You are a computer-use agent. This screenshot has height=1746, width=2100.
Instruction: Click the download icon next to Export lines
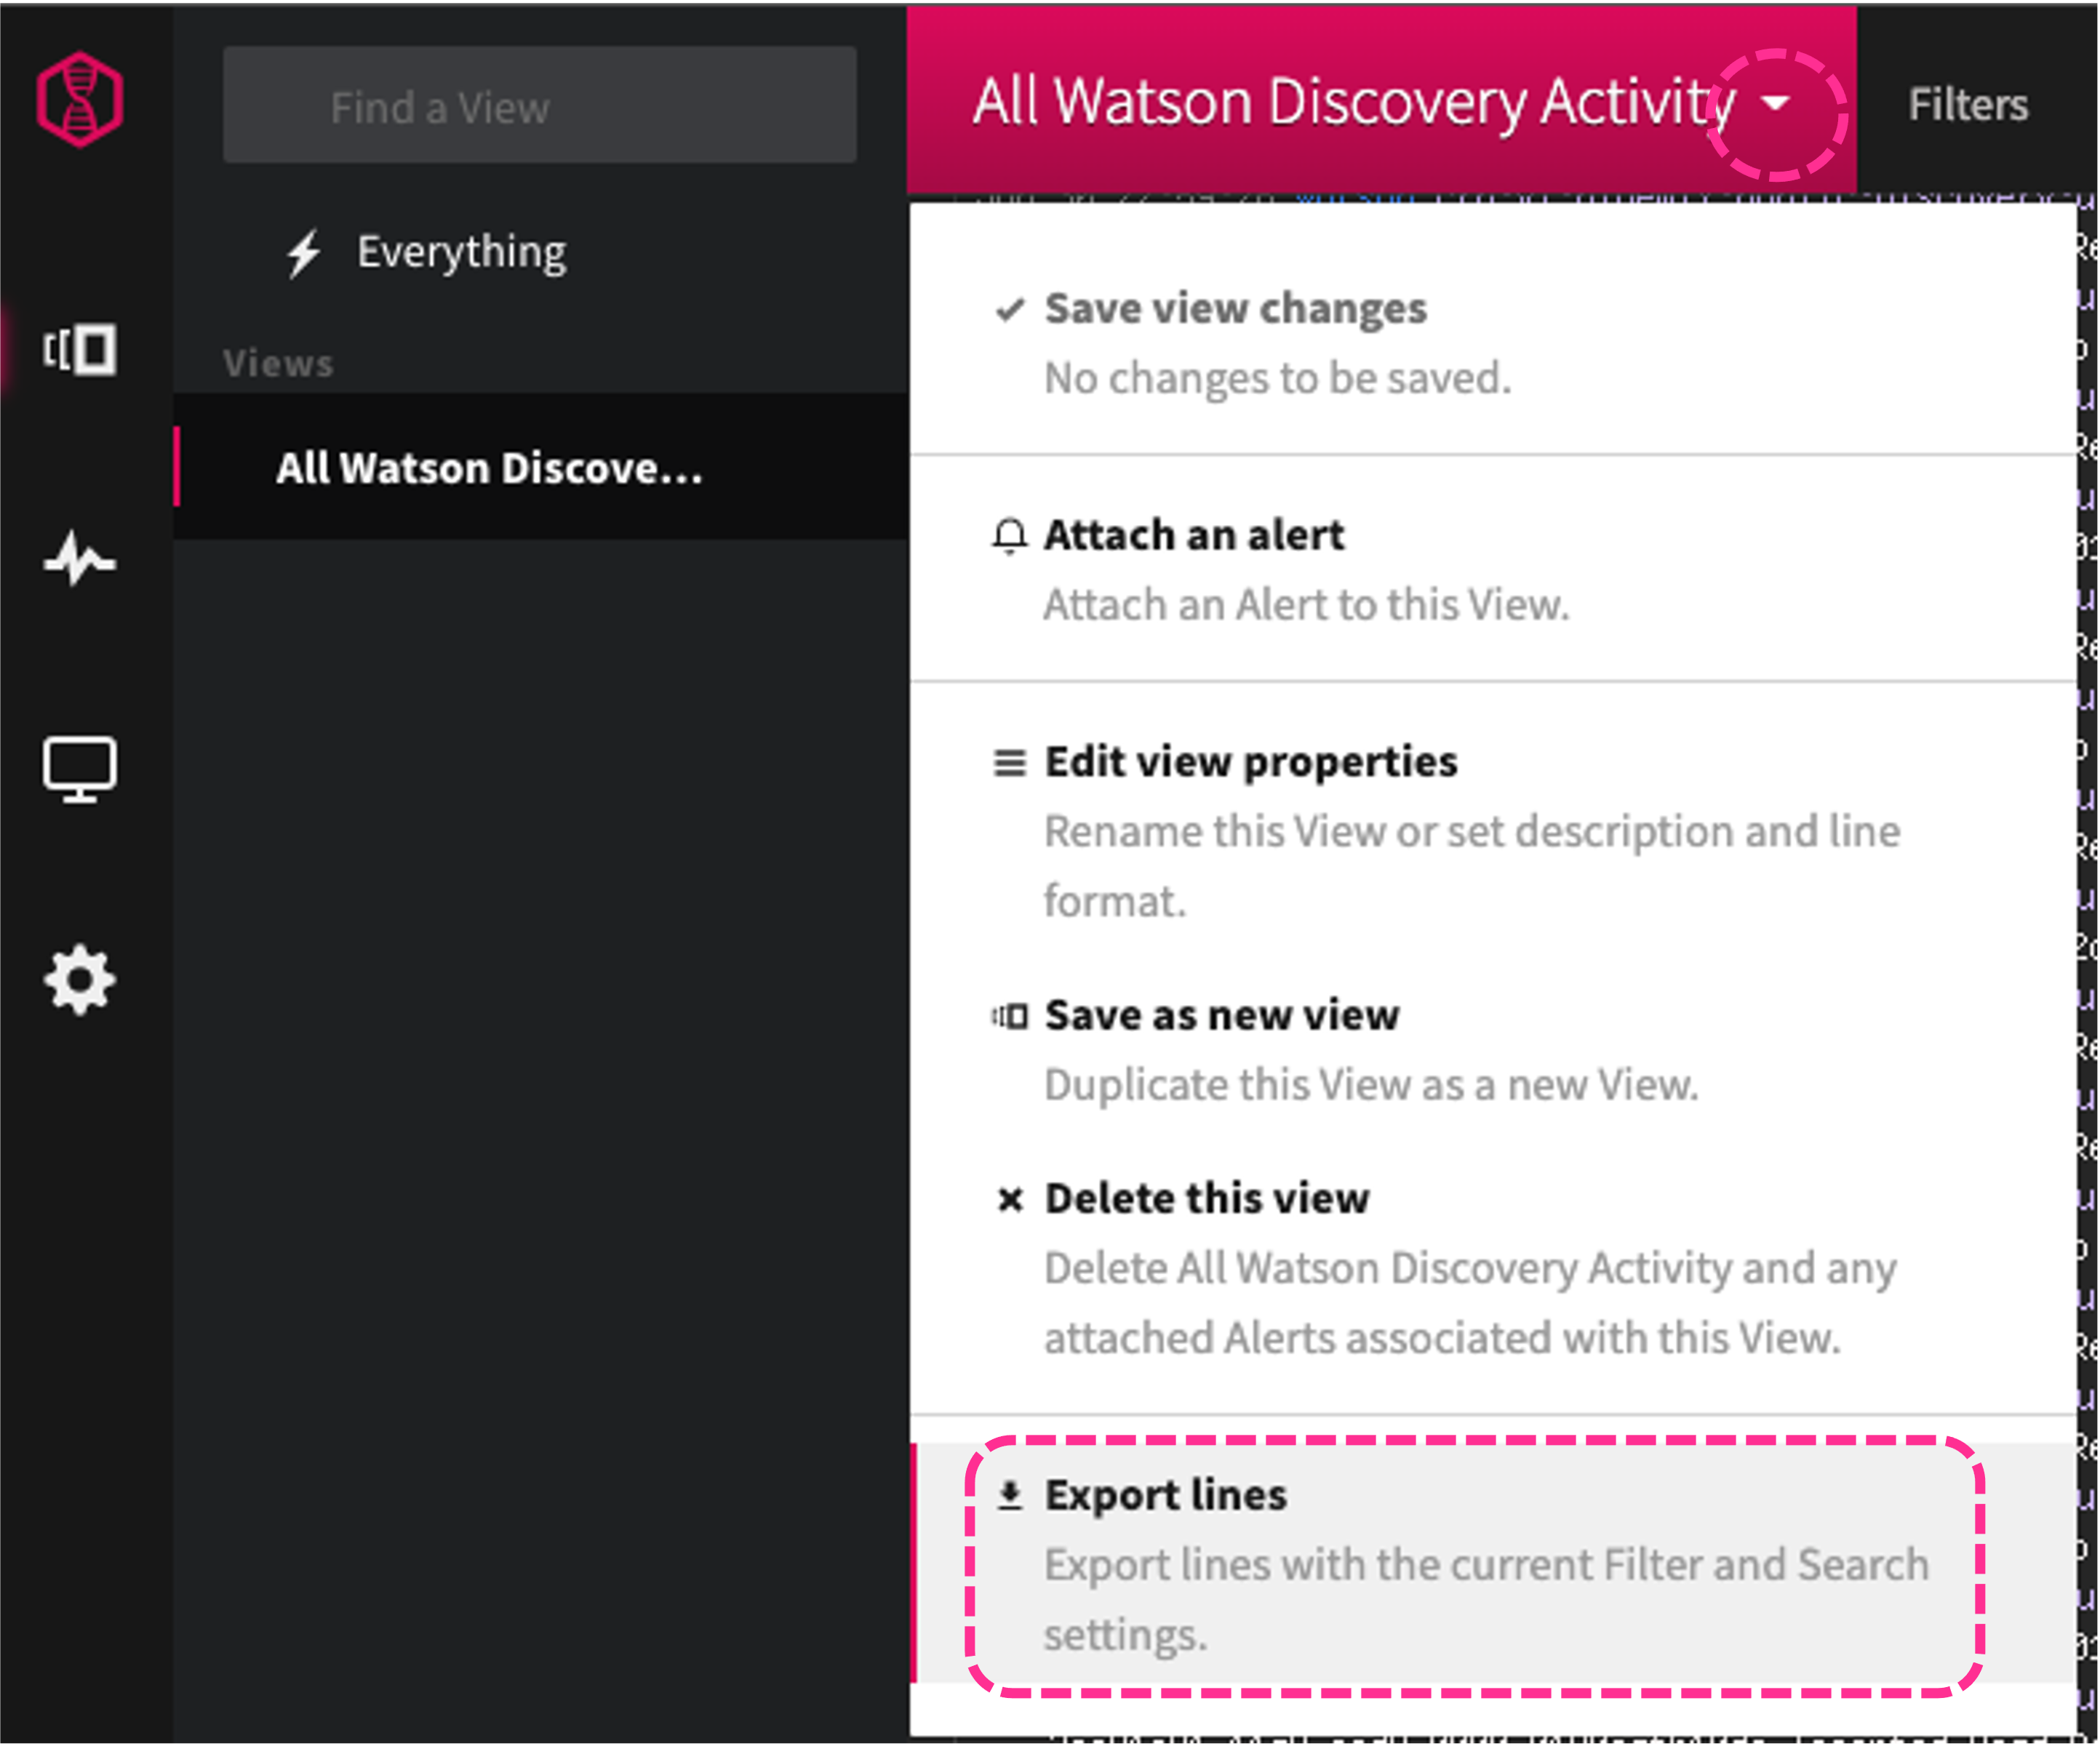click(x=1010, y=1496)
